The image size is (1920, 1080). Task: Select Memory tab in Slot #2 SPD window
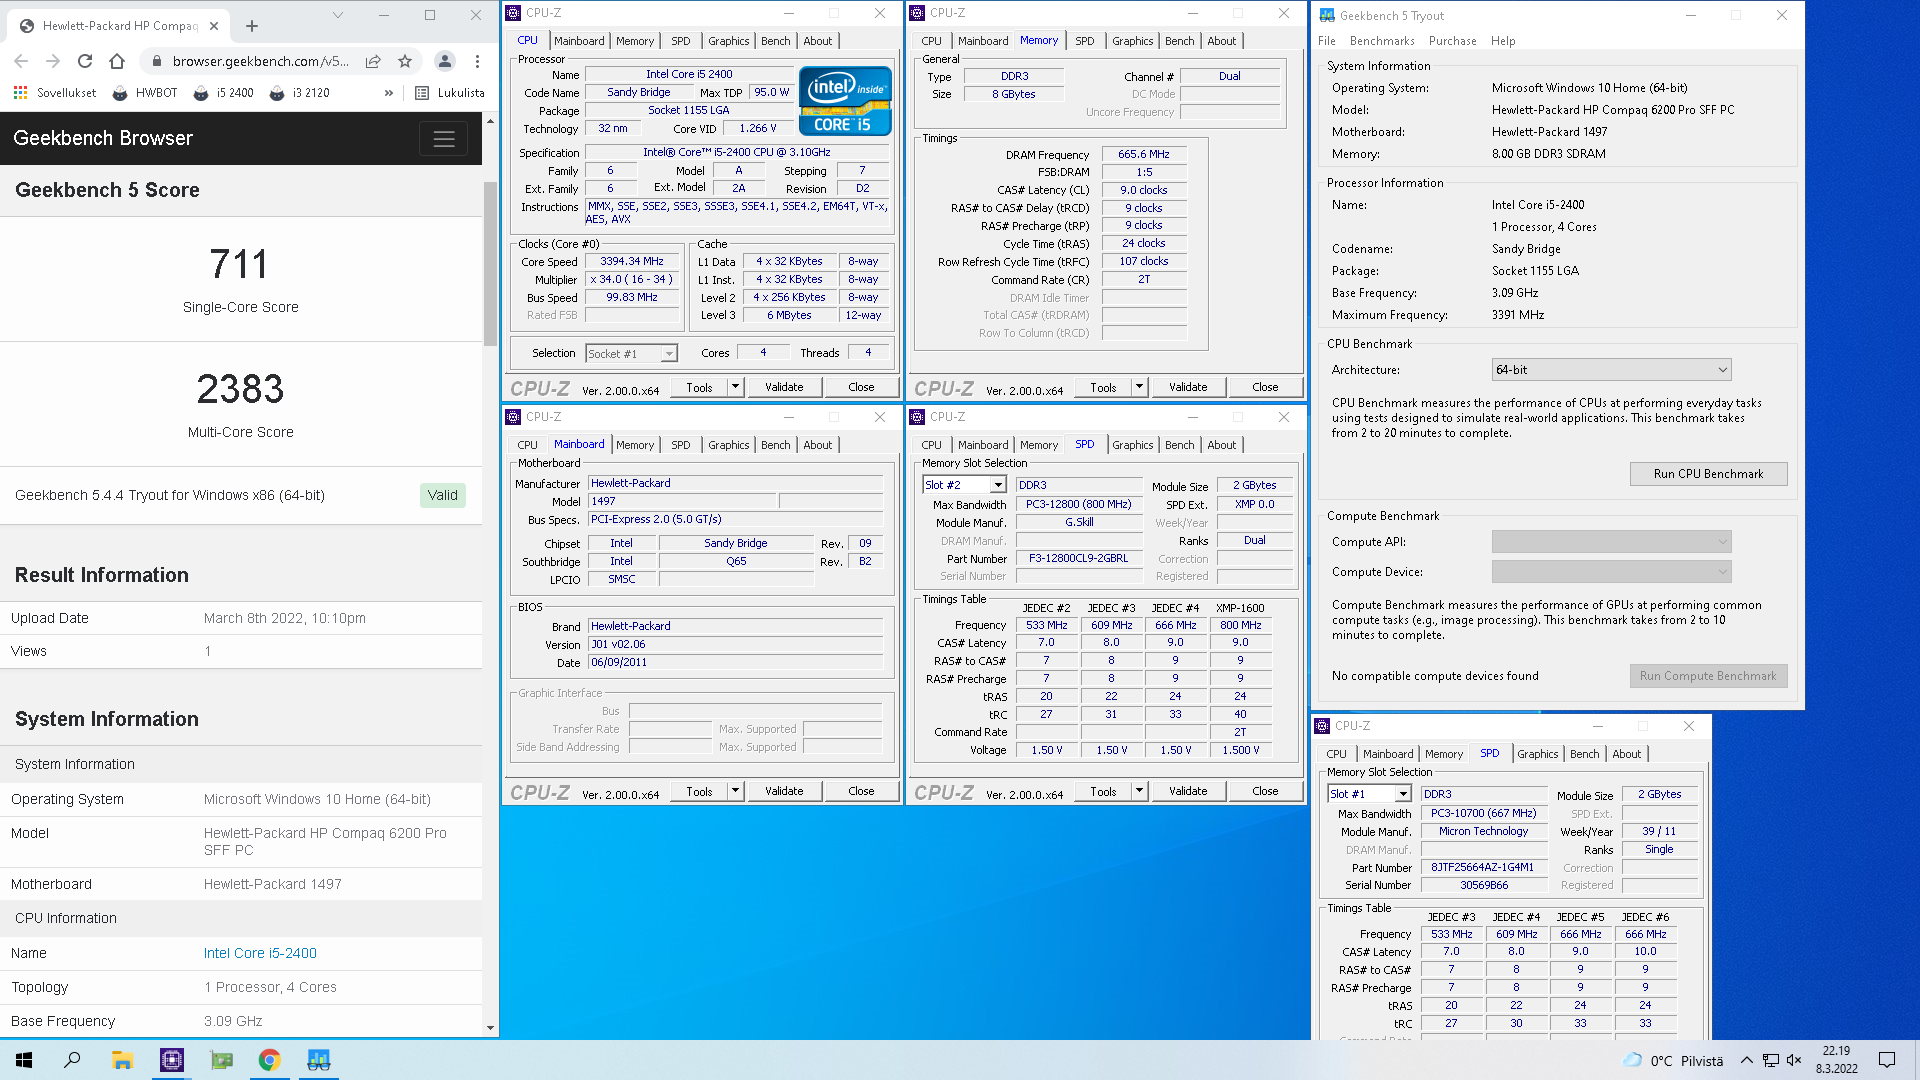1038,445
